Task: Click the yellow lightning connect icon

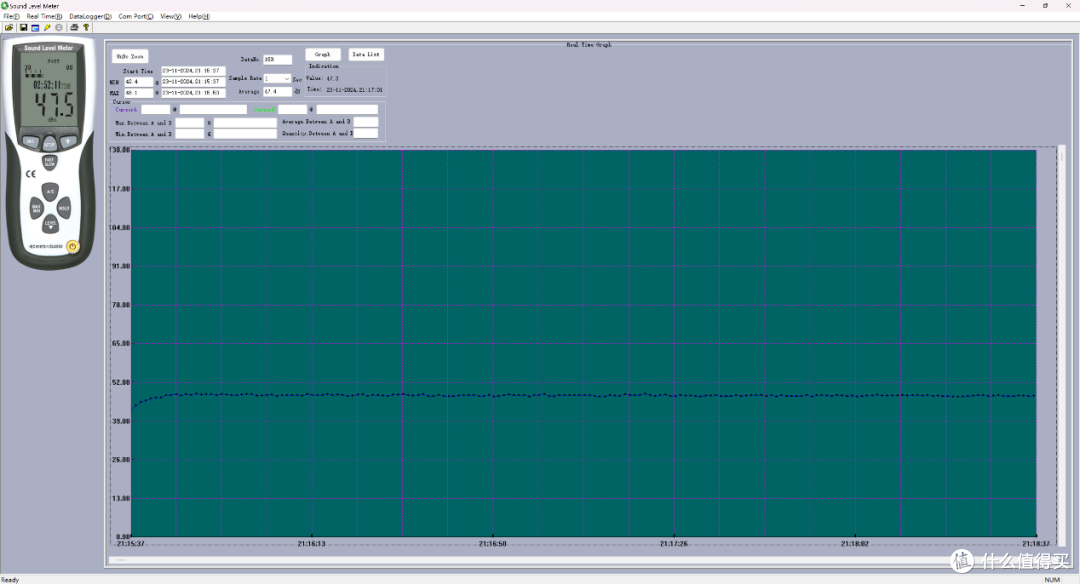Action: pos(48,28)
